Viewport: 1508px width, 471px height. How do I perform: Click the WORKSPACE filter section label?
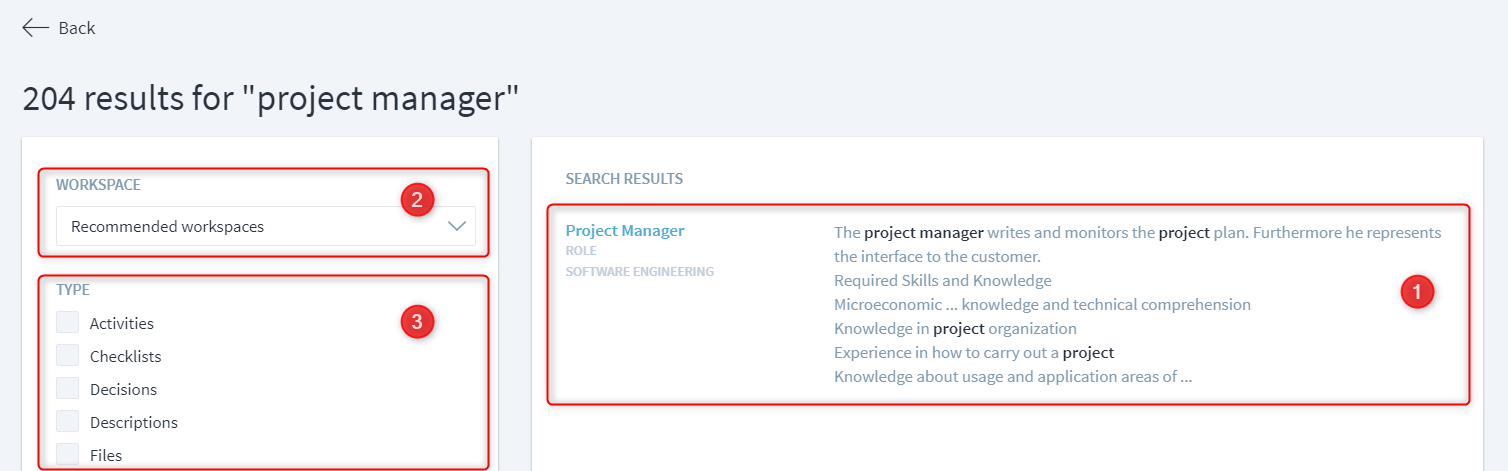pos(98,185)
